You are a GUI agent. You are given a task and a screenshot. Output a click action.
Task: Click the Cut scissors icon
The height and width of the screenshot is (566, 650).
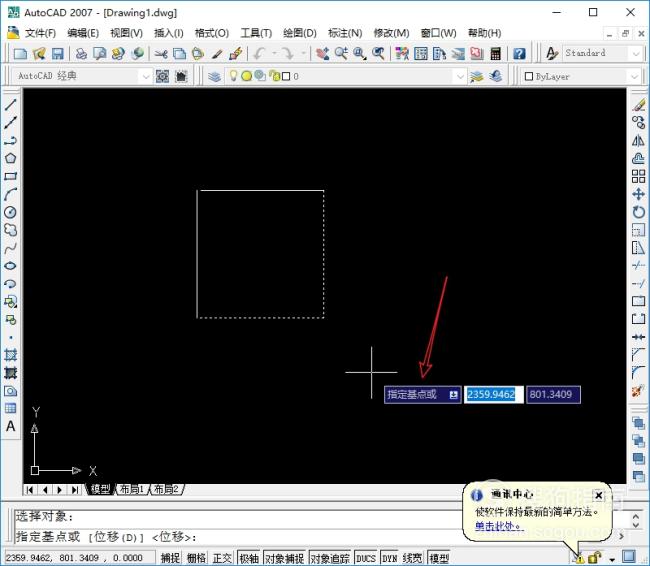click(x=161, y=53)
